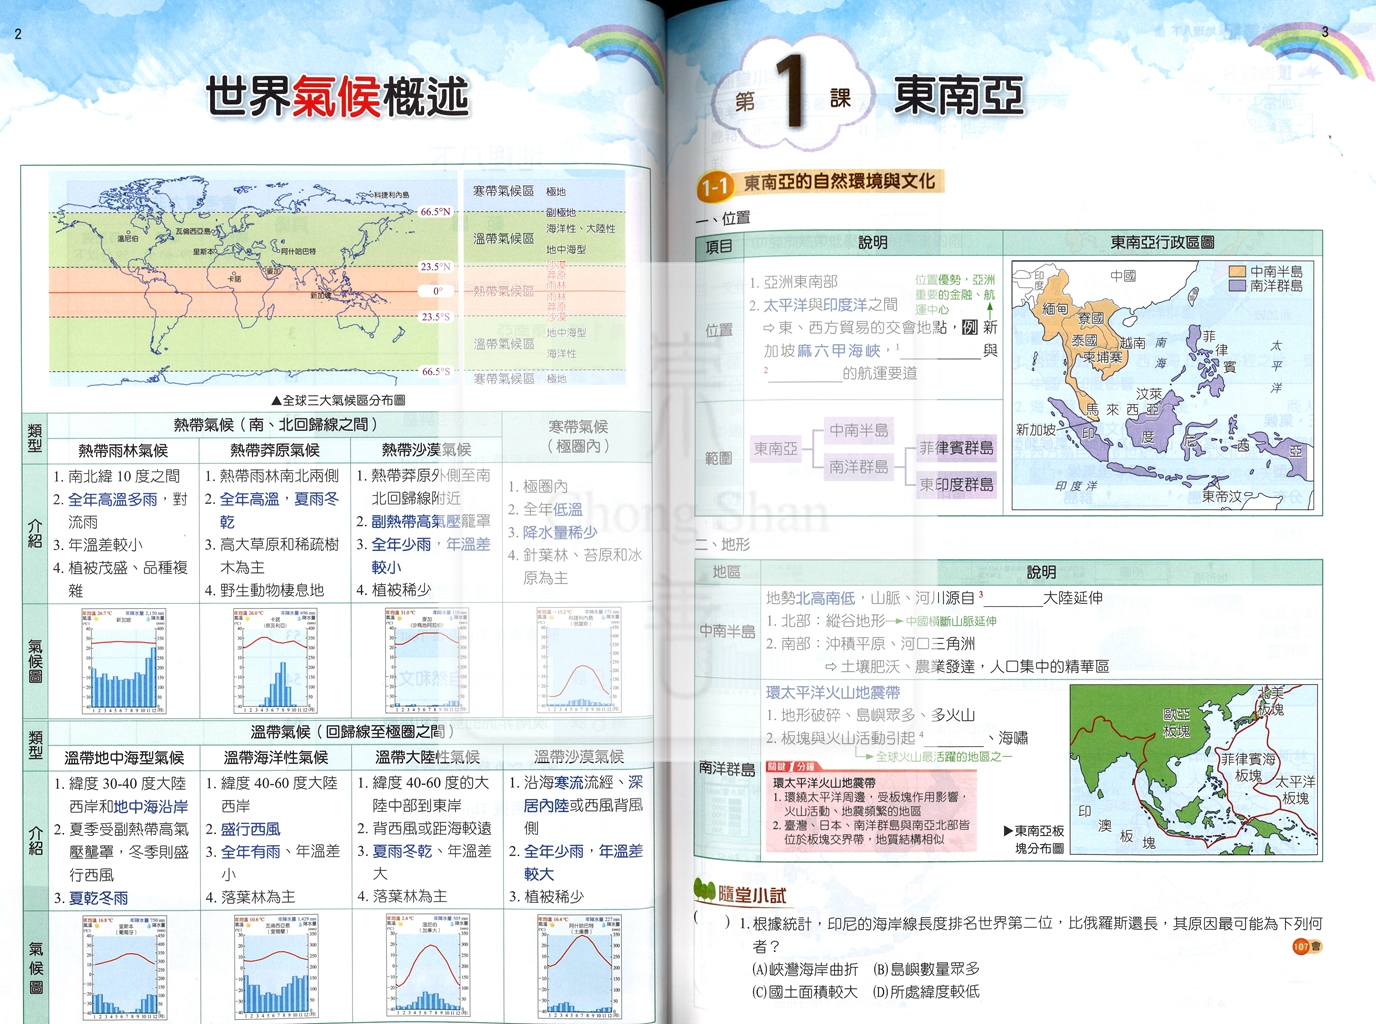The image size is (1376, 1024).
Task: Click the orange 107會 badge
Action: [1307, 946]
